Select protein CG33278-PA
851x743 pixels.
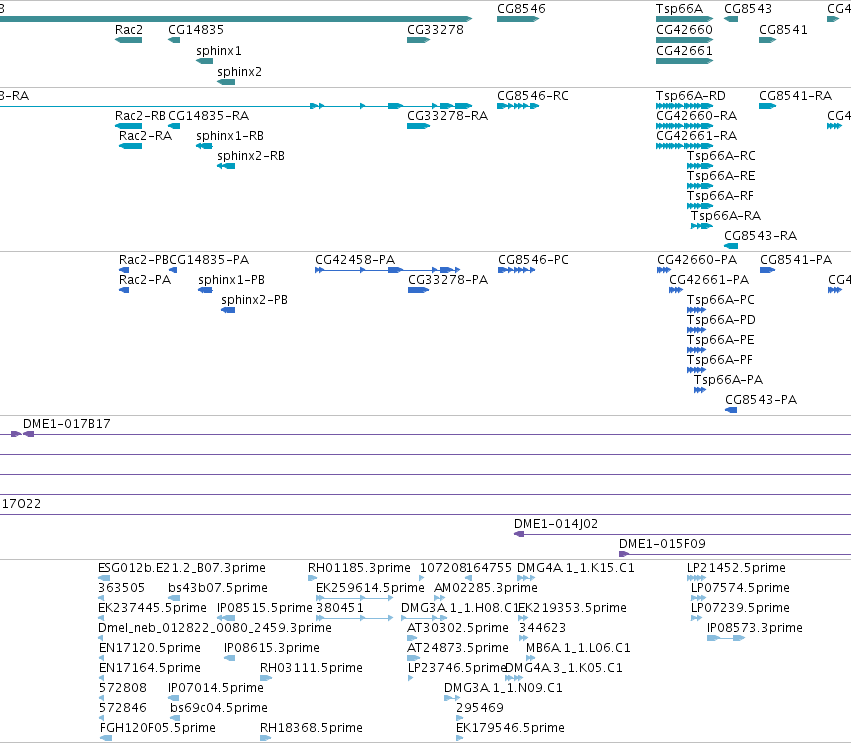pyautogui.click(x=418, y=290)
